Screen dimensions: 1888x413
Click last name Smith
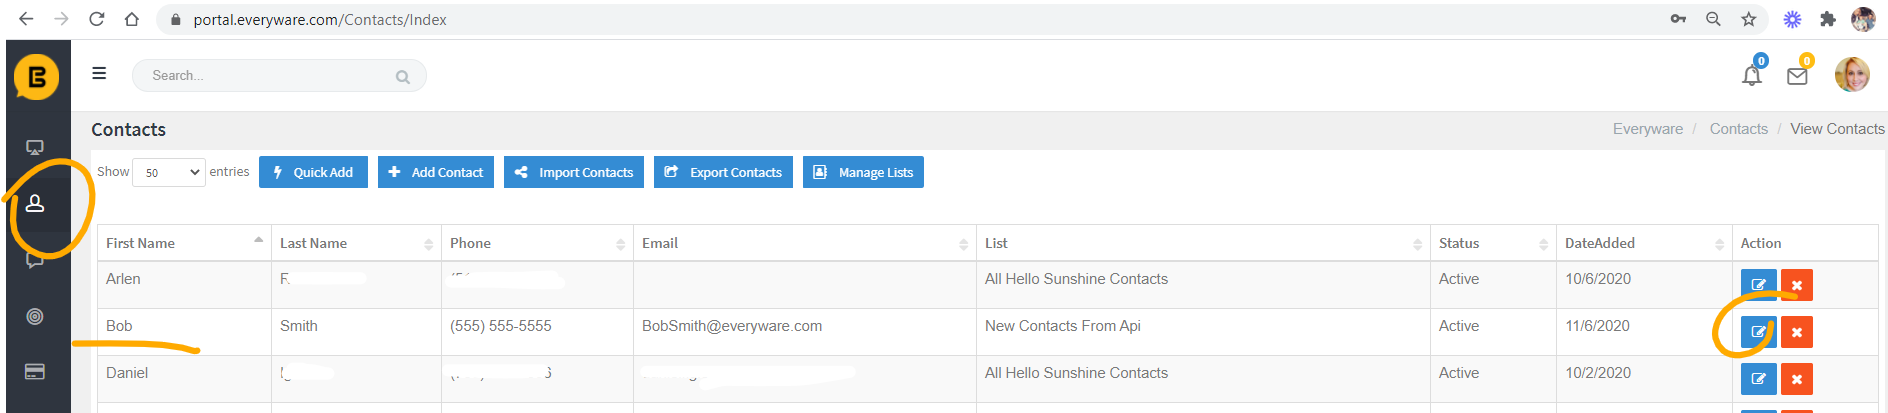(x=299, y=326)
